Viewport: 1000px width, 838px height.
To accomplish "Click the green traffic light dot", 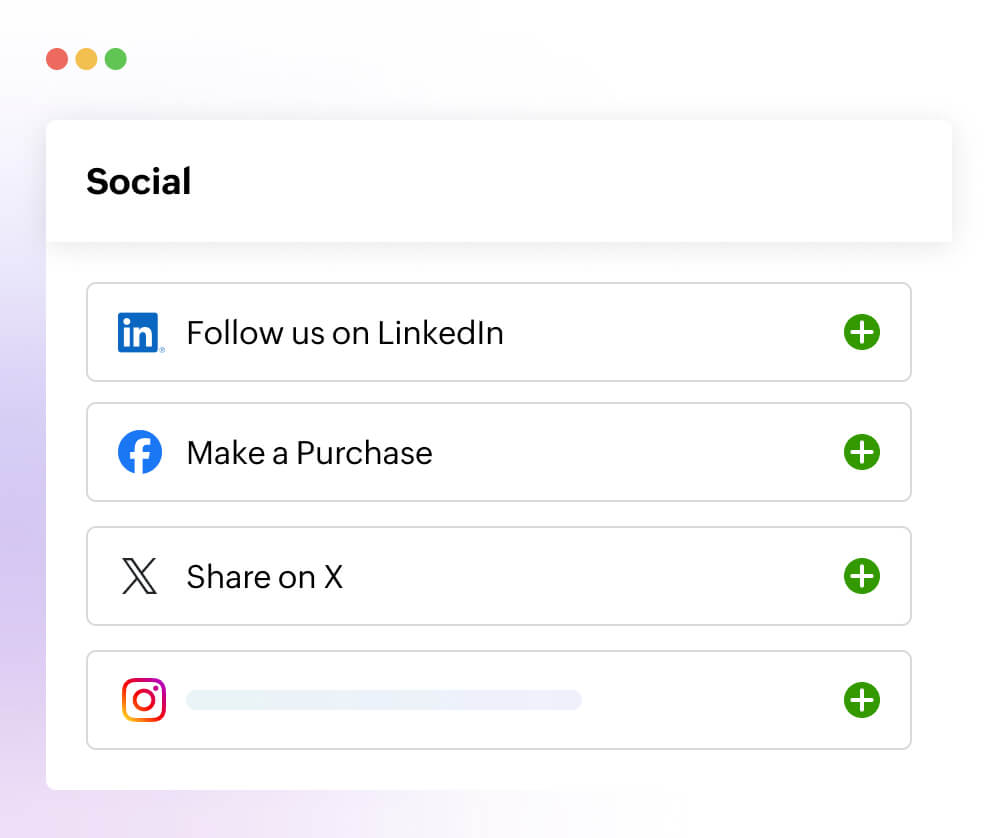I will click(117, 59).
